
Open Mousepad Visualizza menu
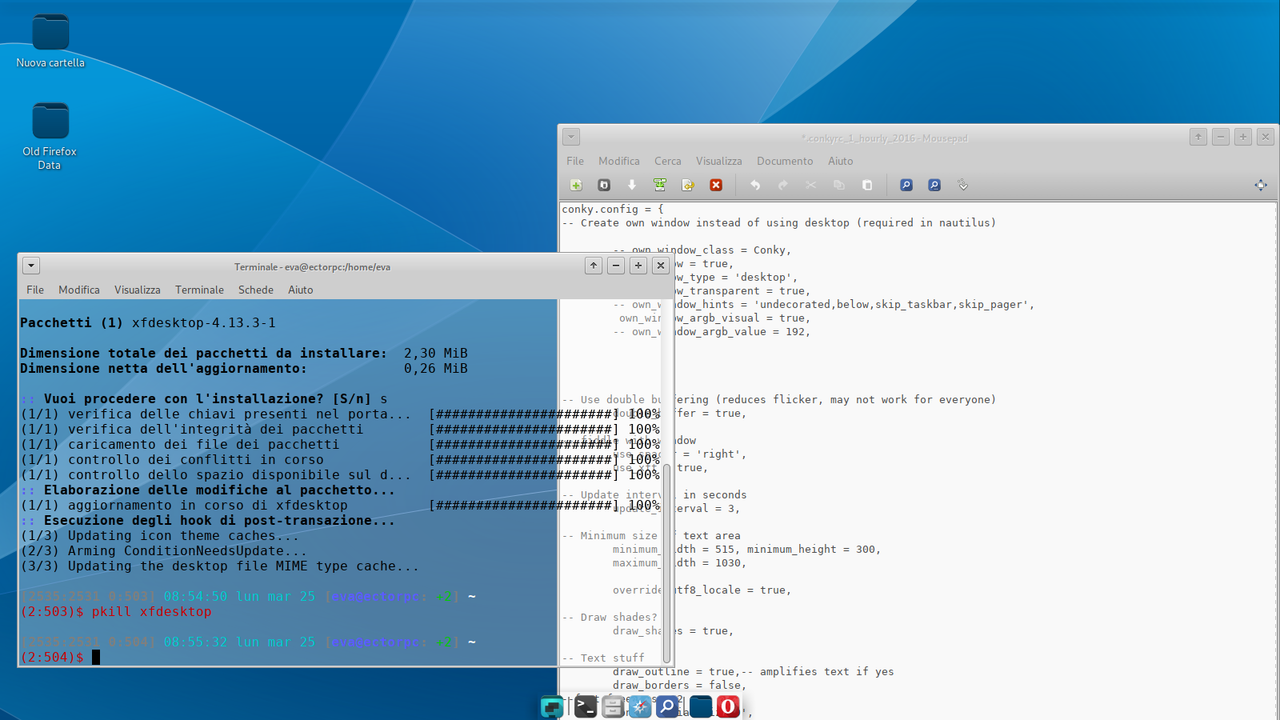pyautogui.click(x=719, y=161)
